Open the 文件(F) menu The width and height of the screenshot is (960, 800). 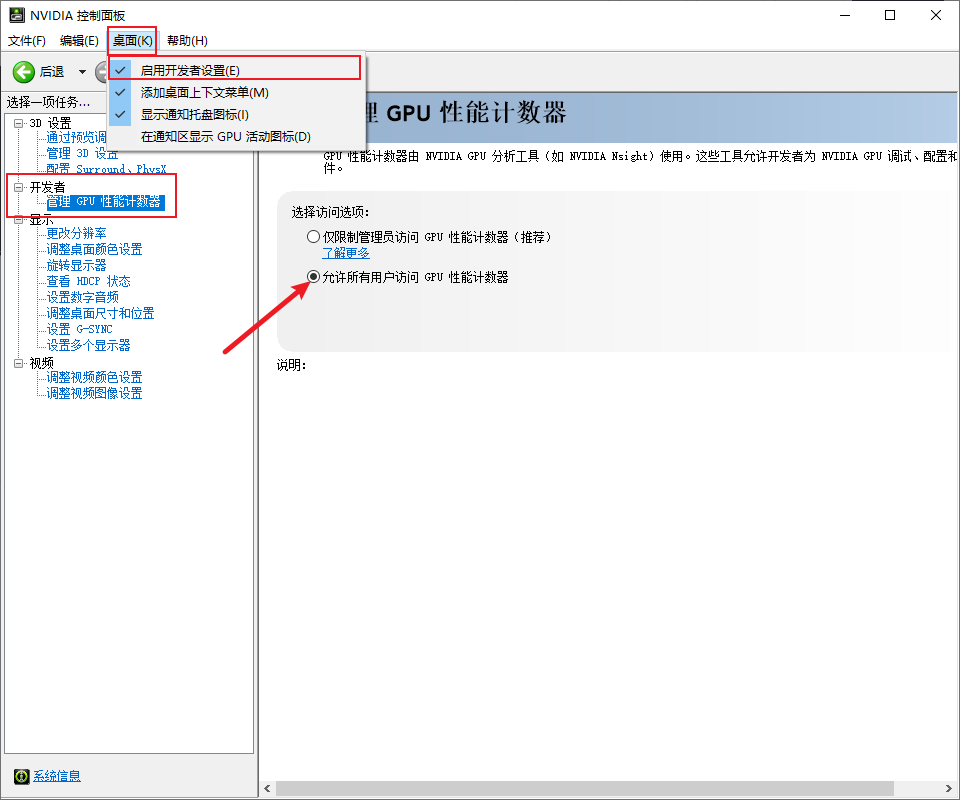pyautogui.click(x=27, y=40)
